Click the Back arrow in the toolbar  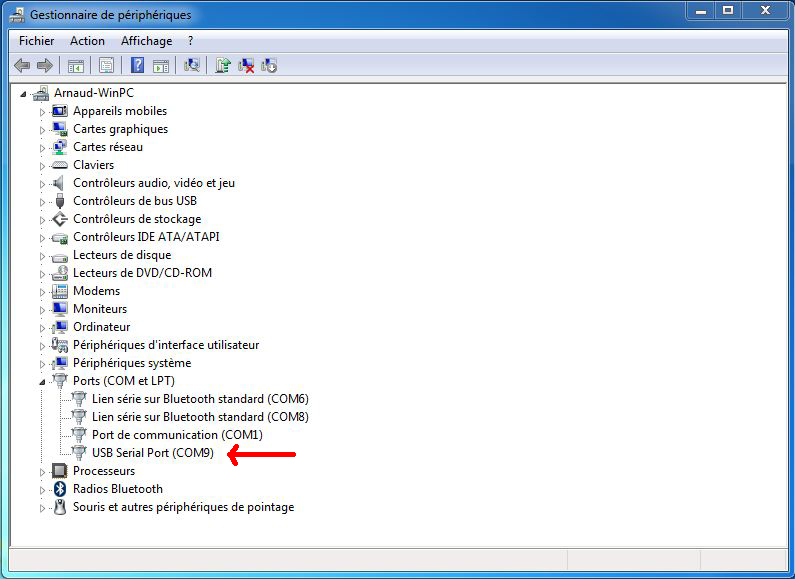21,66
